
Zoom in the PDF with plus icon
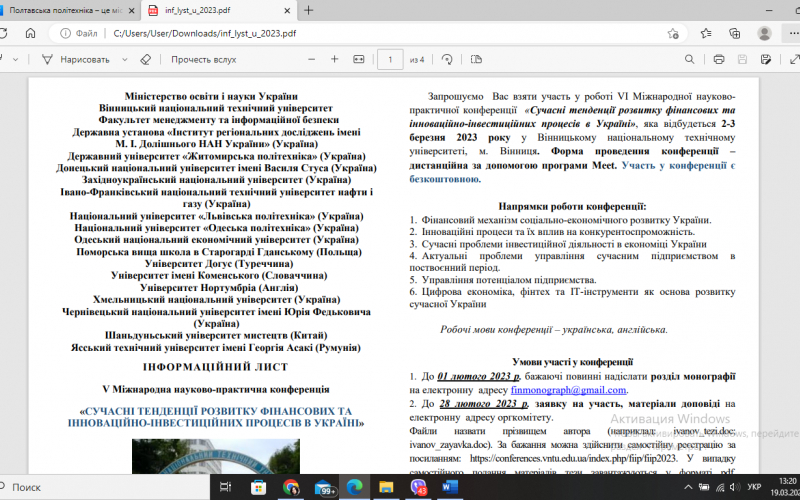335,60
